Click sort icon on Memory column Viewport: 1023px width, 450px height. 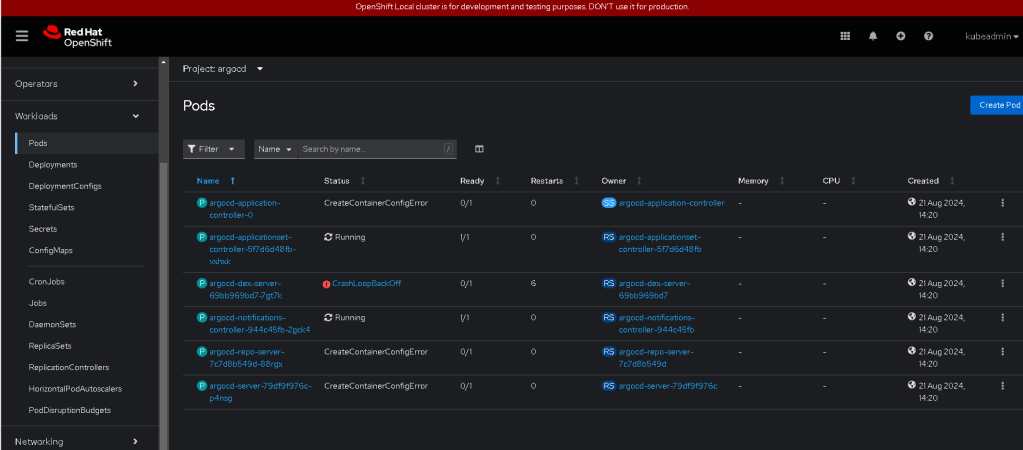[782, 181]
